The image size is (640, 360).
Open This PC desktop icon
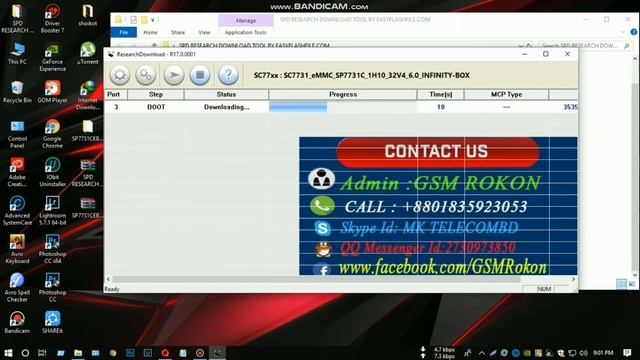tap(17, 53)
